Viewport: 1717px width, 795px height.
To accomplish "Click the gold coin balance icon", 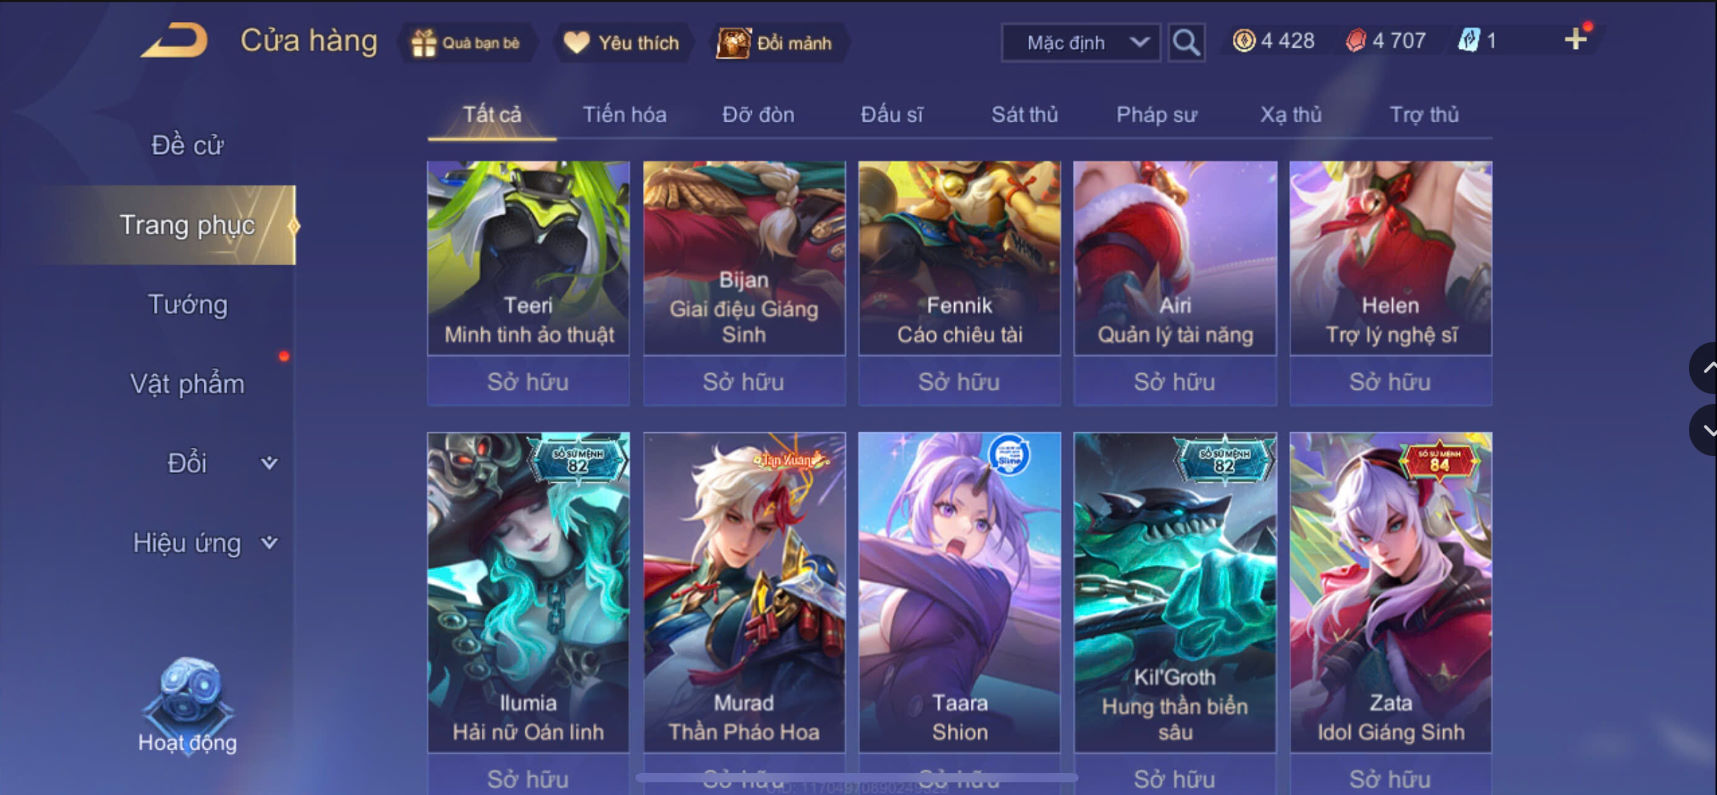I will [1243, 41].
